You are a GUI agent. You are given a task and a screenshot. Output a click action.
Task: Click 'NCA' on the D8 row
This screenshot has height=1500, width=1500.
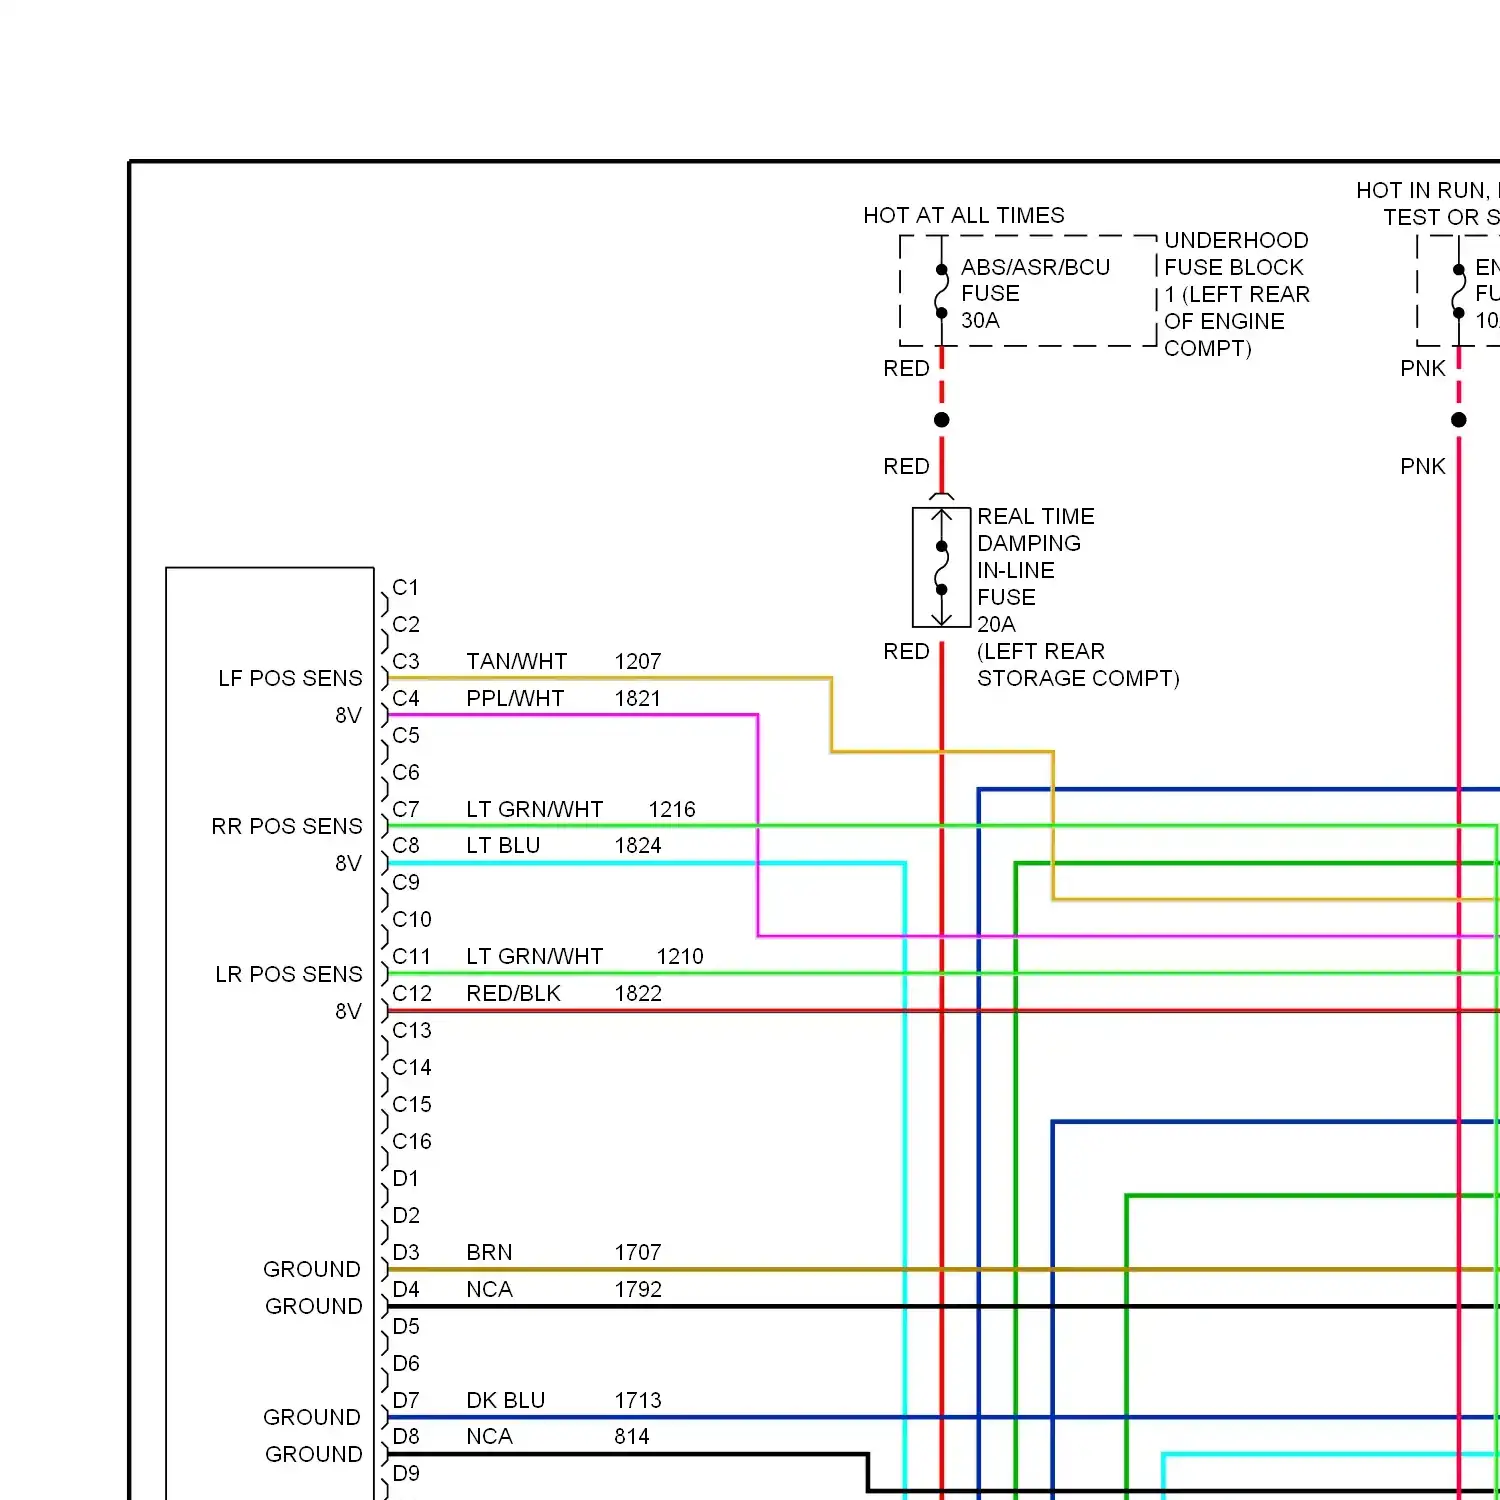point(489,1437)
